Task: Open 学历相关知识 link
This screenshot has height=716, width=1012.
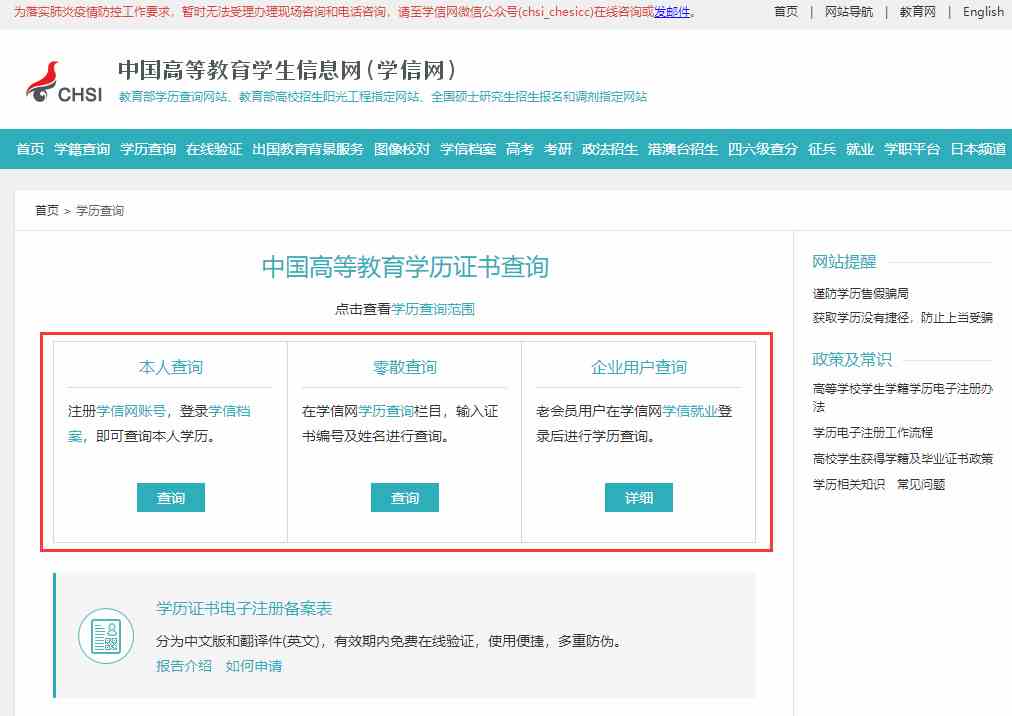Action: tap(849, 485)
